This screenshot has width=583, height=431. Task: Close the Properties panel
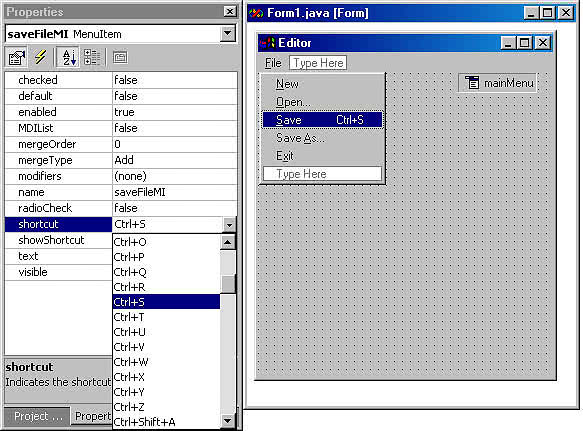230,12
